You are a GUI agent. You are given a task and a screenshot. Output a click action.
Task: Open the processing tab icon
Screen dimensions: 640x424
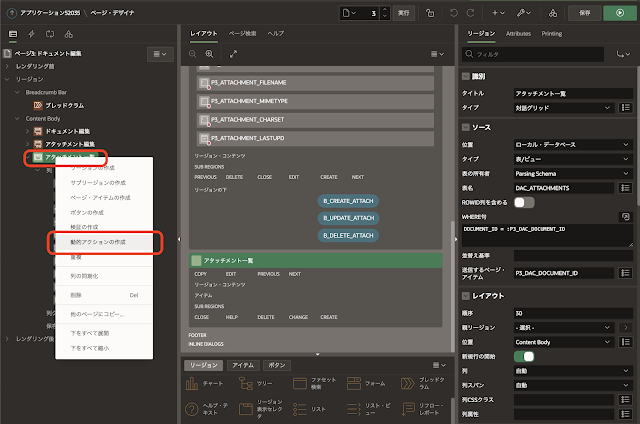click(50, 34)
